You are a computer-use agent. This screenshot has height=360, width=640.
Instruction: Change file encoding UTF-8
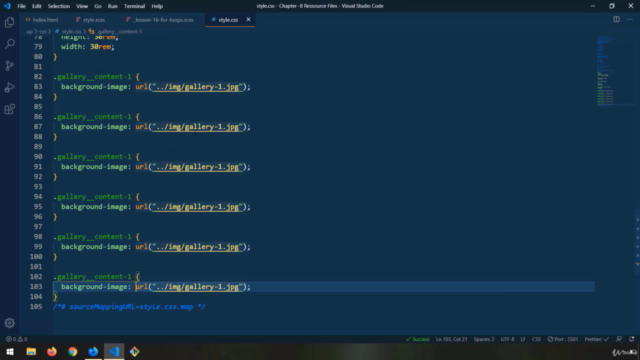point(507,339)
